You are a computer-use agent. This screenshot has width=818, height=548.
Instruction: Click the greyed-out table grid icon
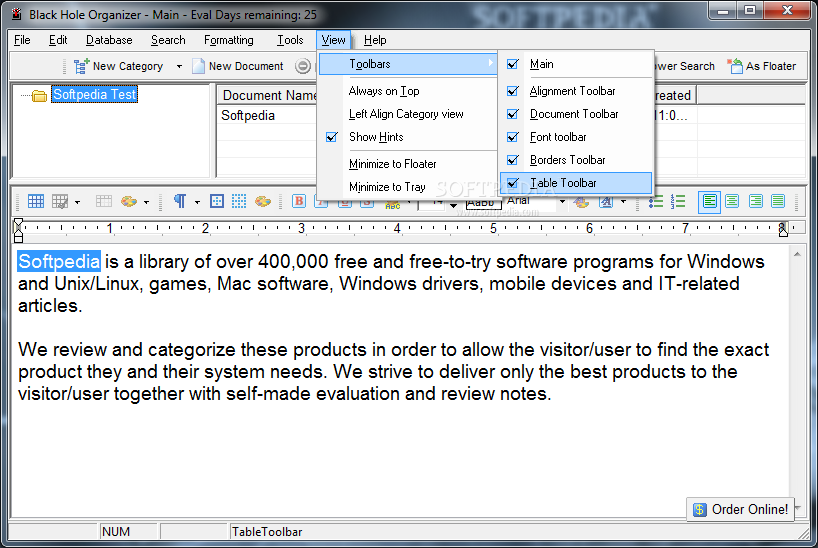point(103,201)
